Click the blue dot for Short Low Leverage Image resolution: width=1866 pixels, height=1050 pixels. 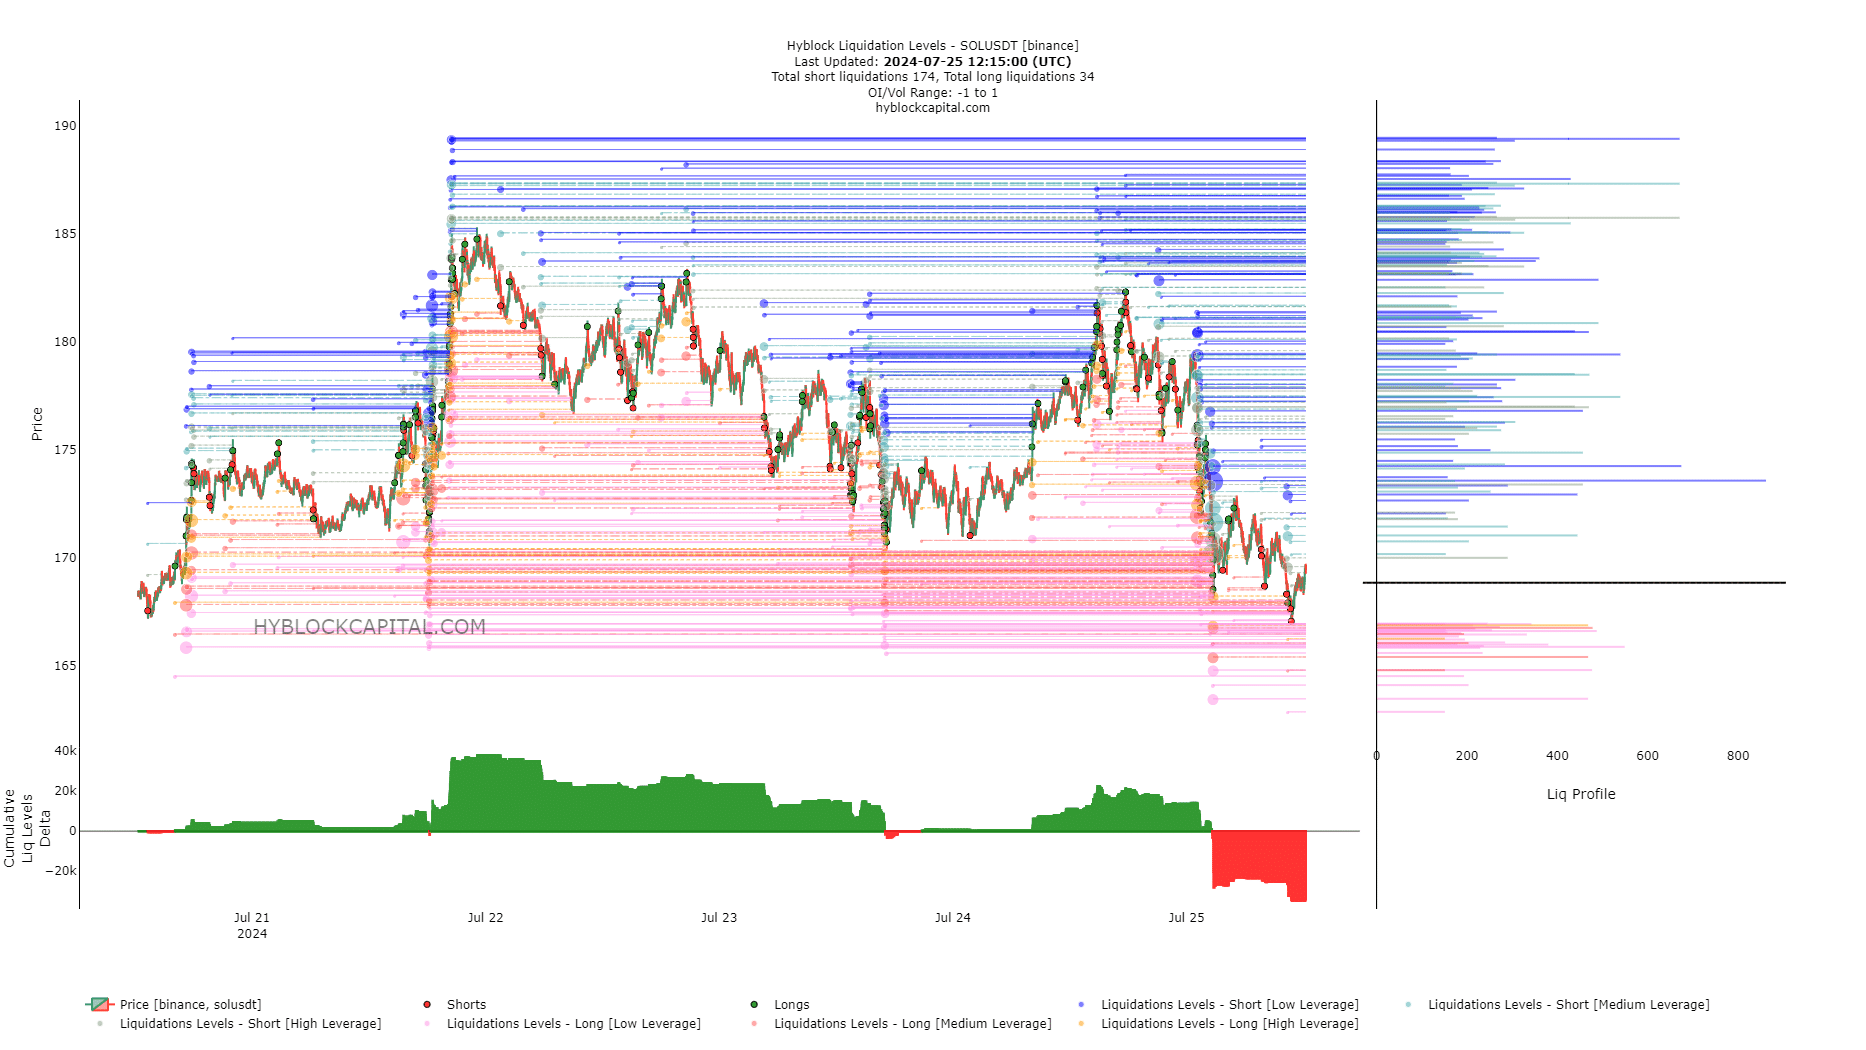coord(1081,1004)
